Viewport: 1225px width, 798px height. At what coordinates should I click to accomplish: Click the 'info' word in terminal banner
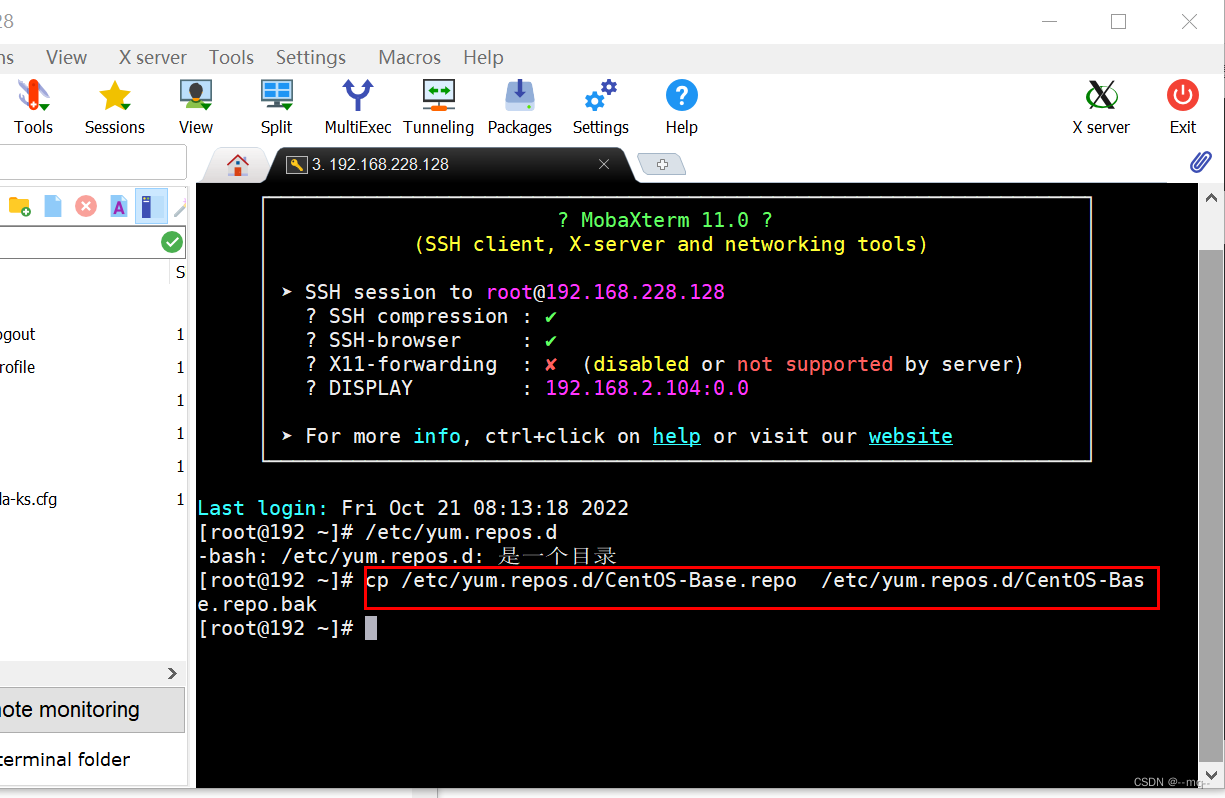point(437,436)
